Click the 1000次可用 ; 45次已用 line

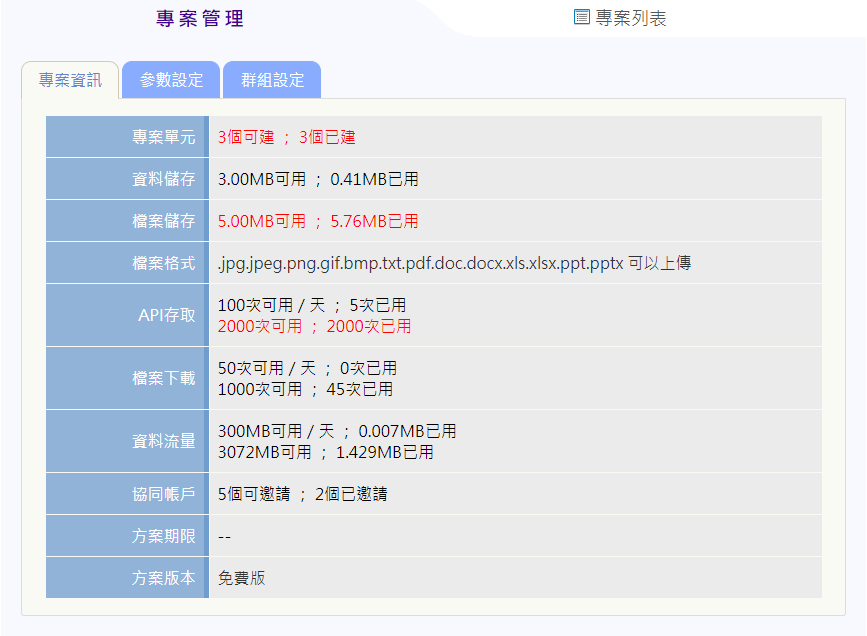point(305,389)
